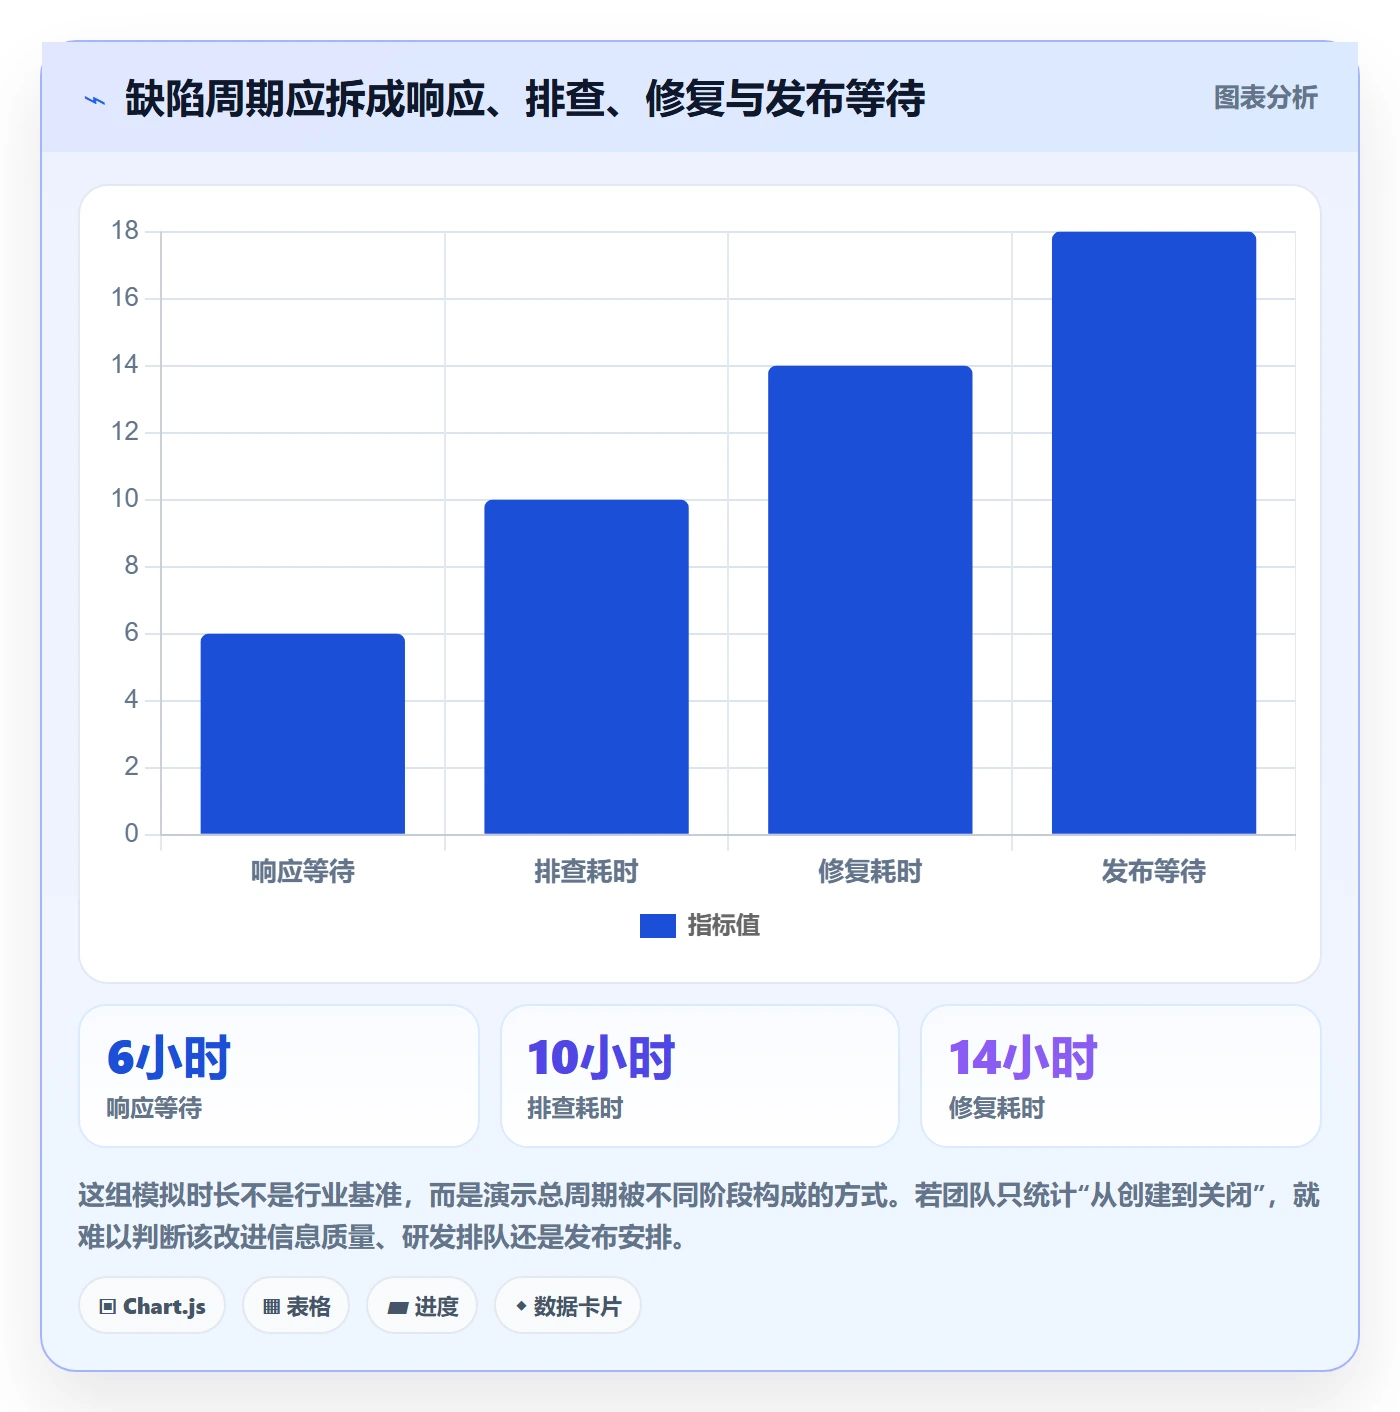The image size is (1400, 1412).
Task: Click the 表格 tag chip
Action: 296,1306
